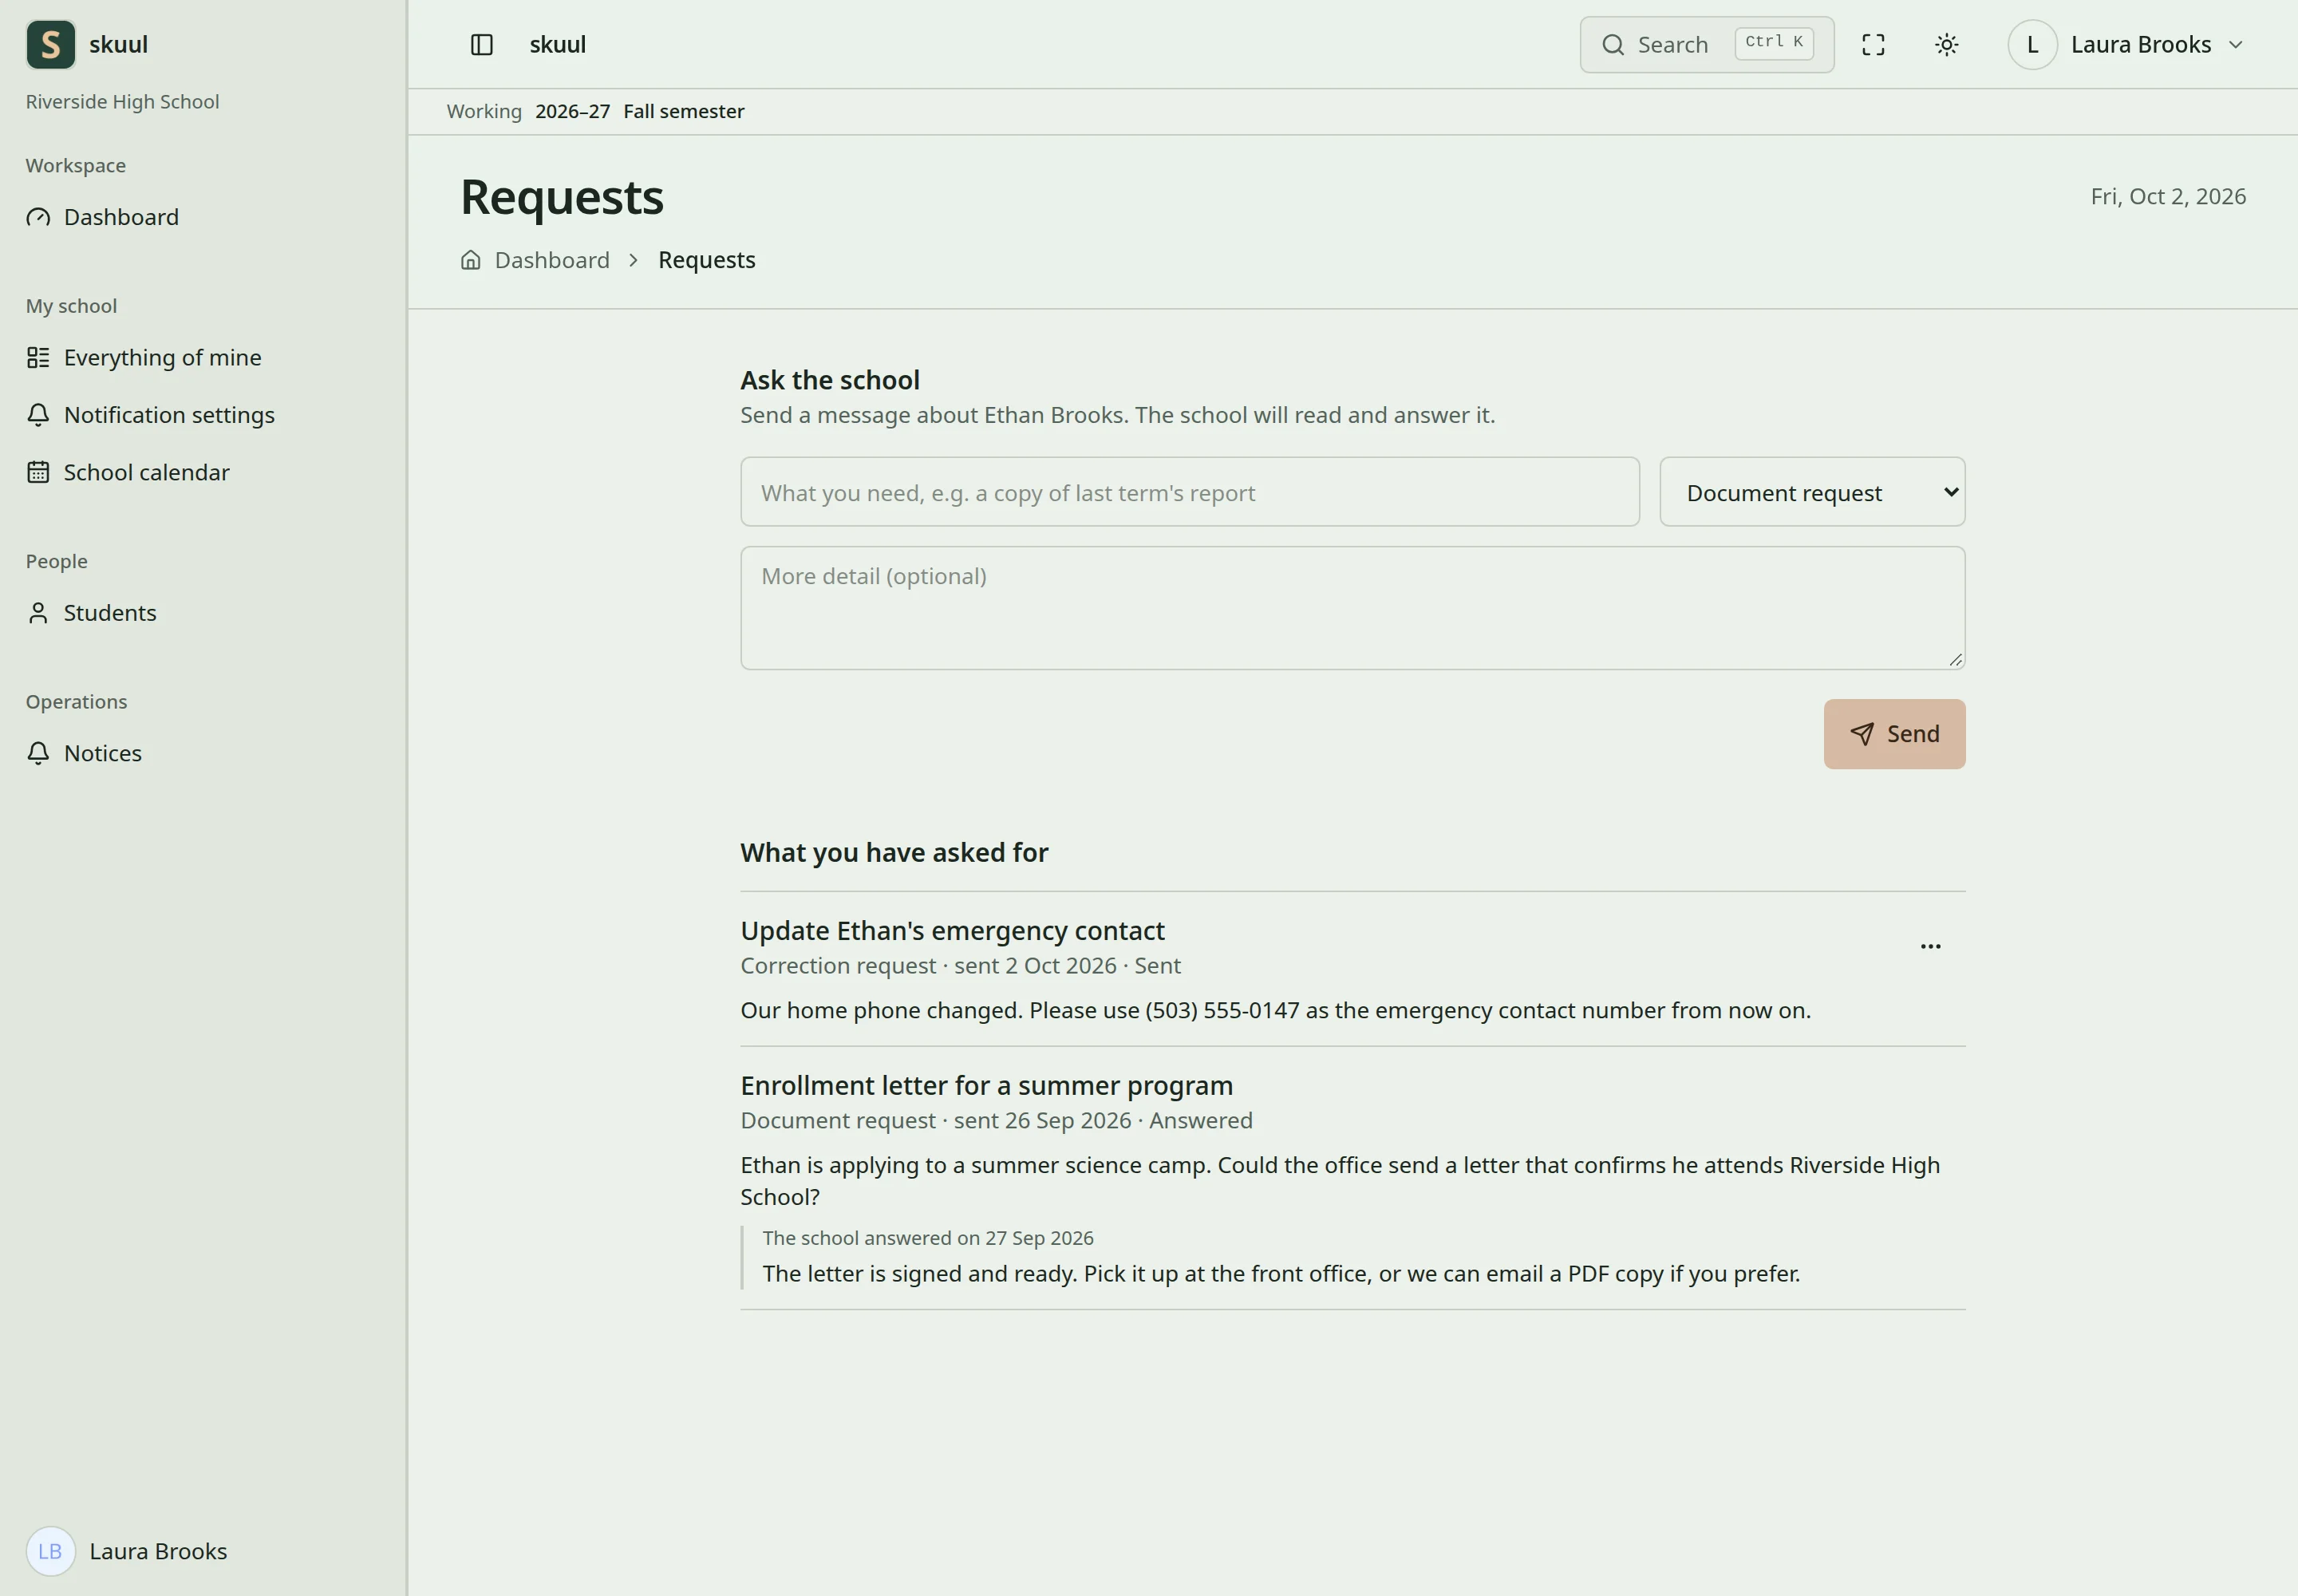Click the LB avatar at sidebar bottom
This screenshot has height=1596, width=2298.
point(50,1551)
